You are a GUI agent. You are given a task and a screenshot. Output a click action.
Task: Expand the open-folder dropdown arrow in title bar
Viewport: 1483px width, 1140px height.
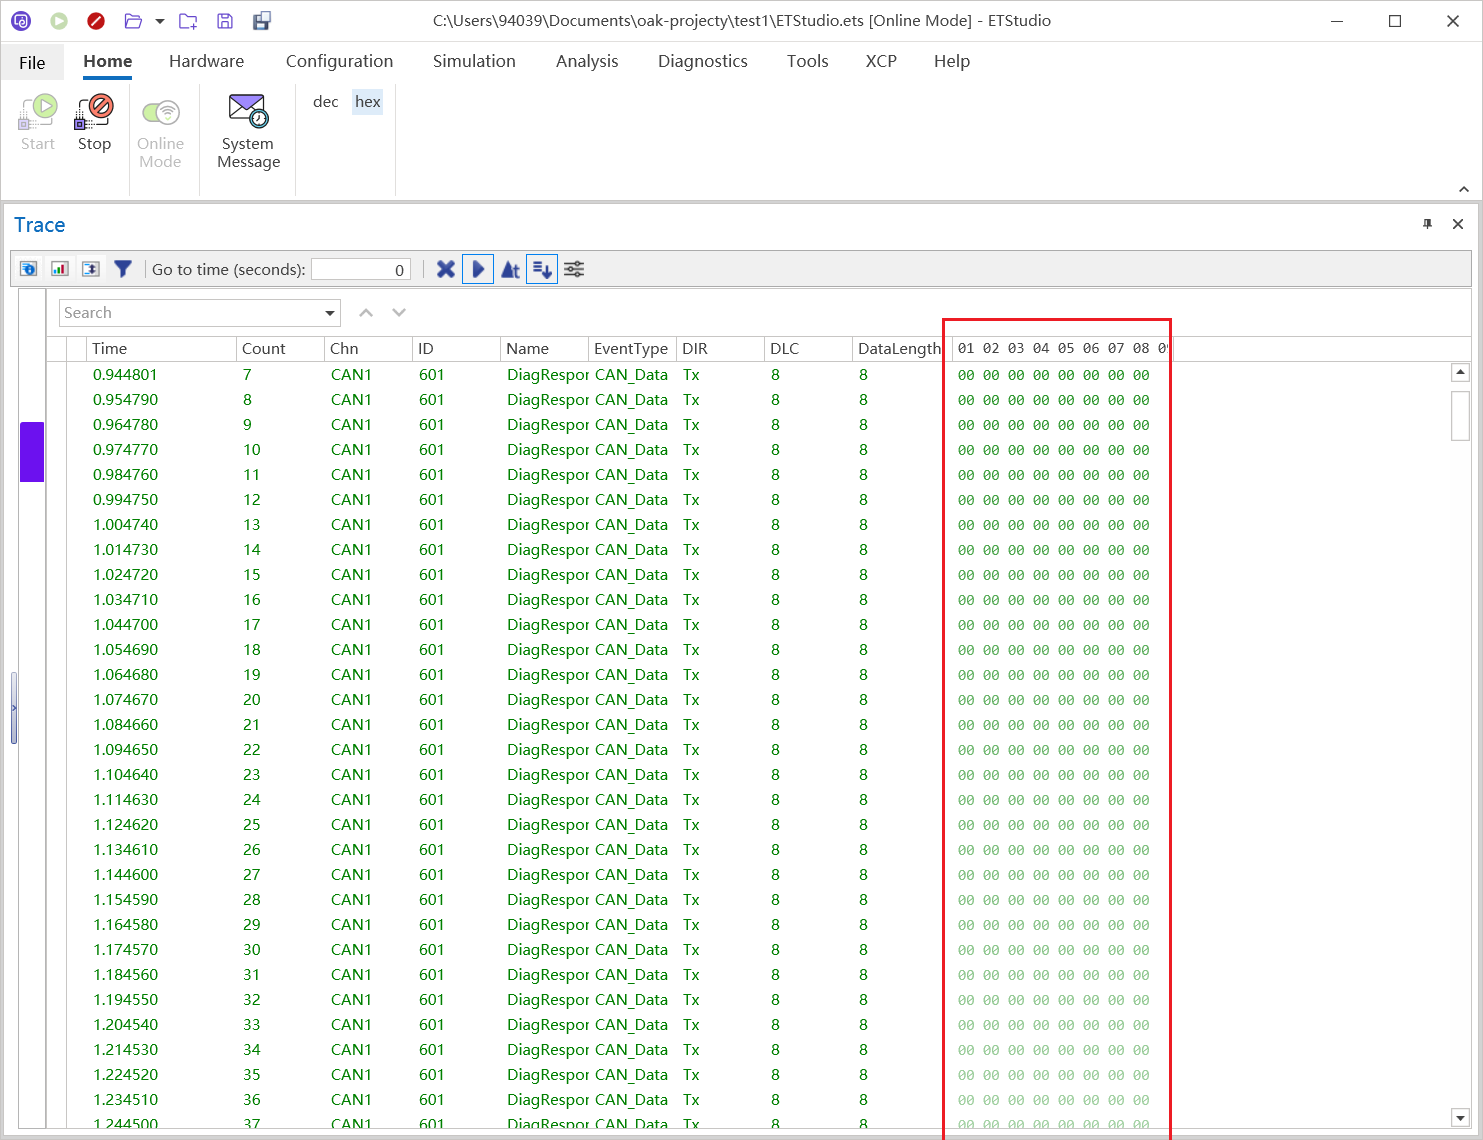160,21
